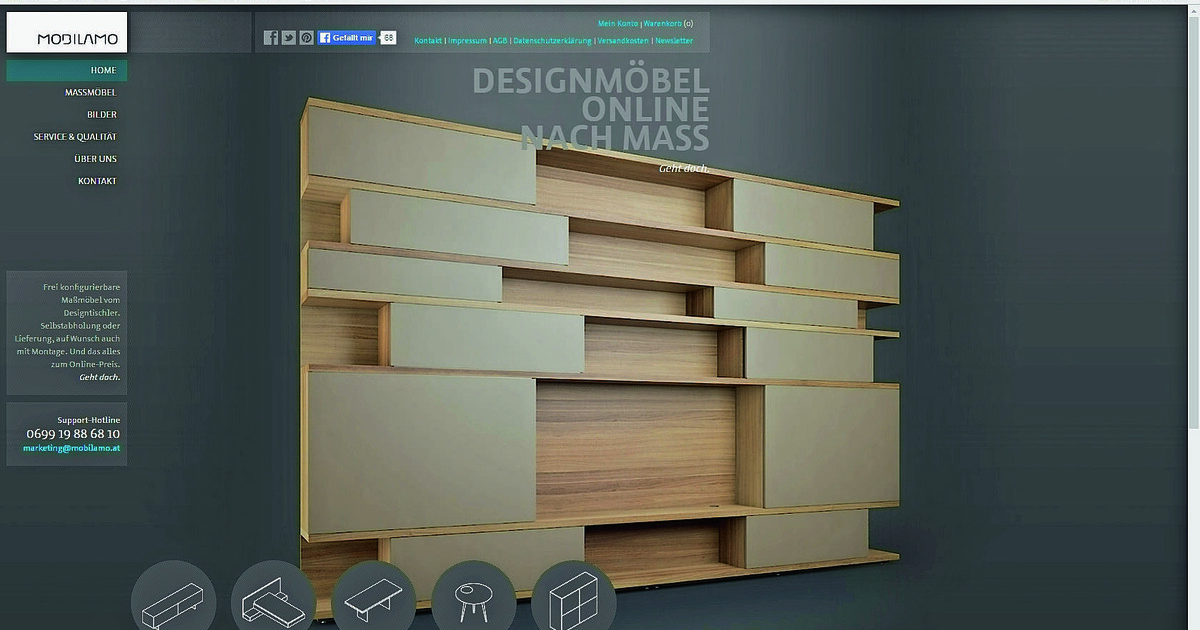
Task: Click the large shelf unit image
Action: 600,360
